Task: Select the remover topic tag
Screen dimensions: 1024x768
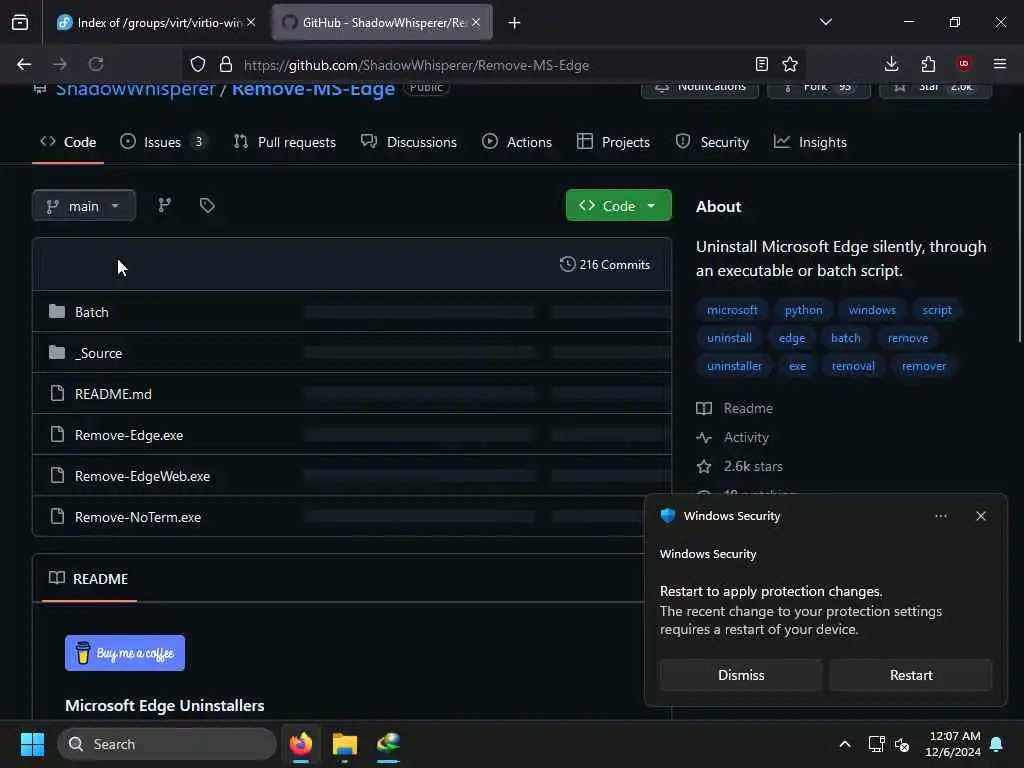Action: pyautogui.click(x=923, y=366)
